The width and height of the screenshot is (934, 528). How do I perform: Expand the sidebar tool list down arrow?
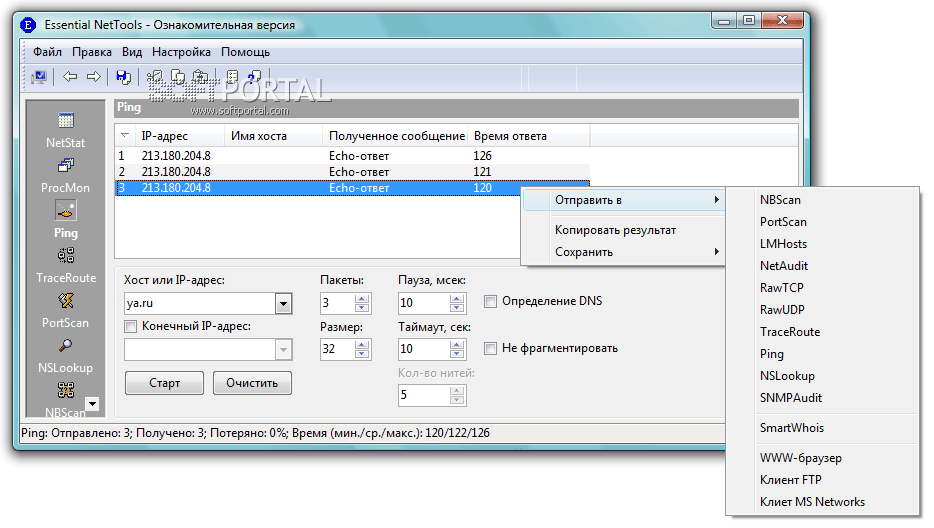[x=92, y=403]
